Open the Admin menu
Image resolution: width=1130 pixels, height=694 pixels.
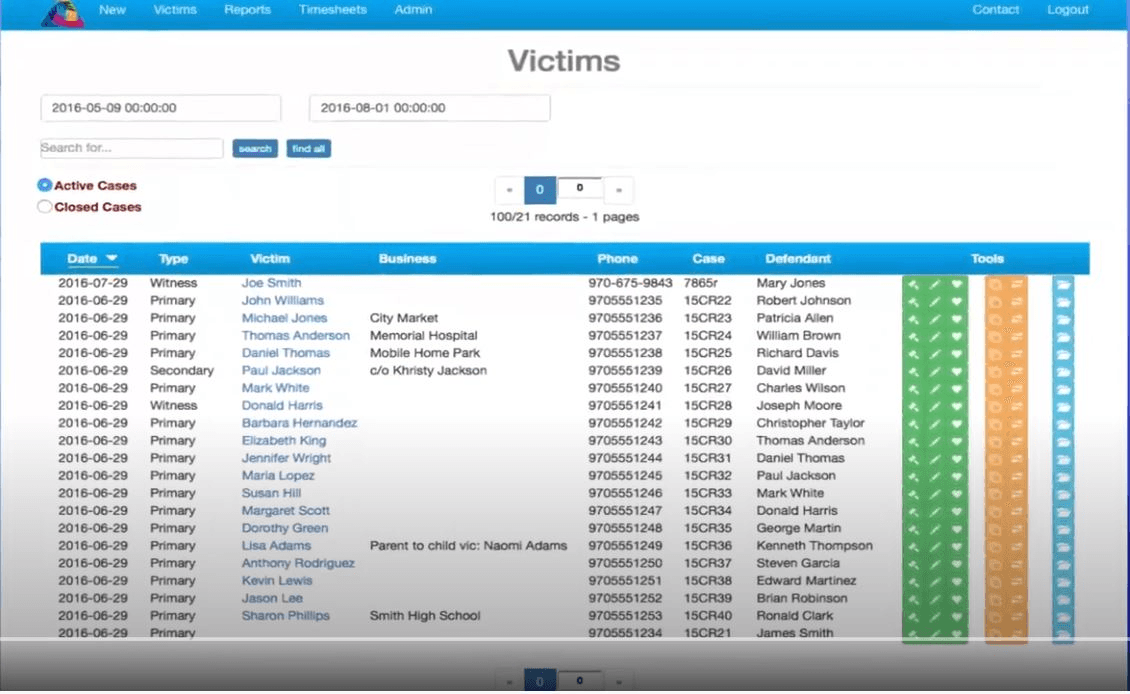[414, 10]
